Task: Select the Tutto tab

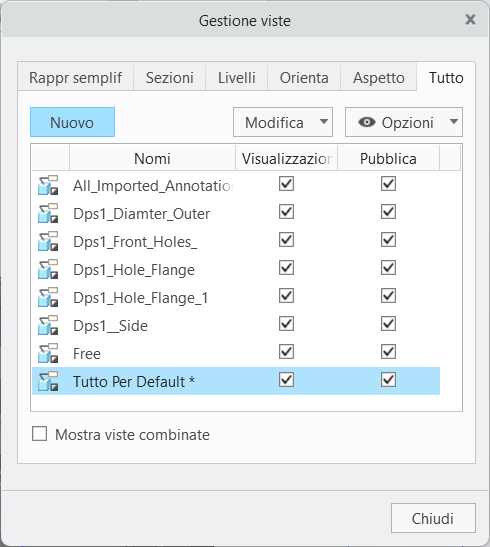Action: (446, 77)
